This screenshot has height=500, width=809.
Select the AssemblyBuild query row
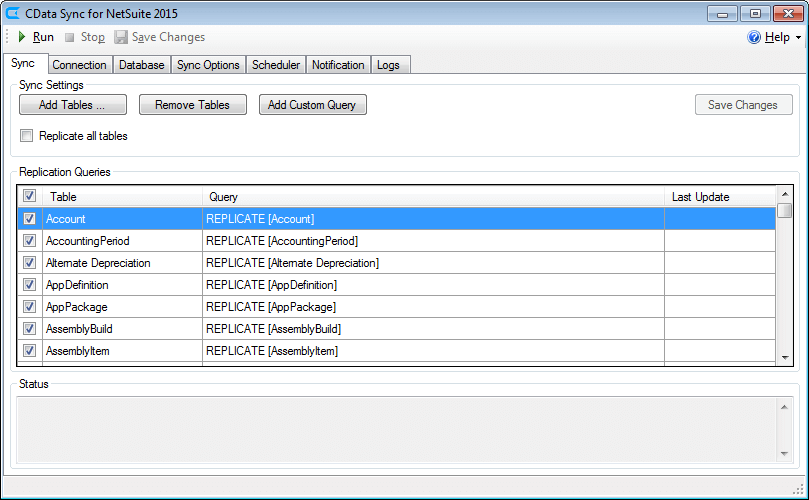433,329
